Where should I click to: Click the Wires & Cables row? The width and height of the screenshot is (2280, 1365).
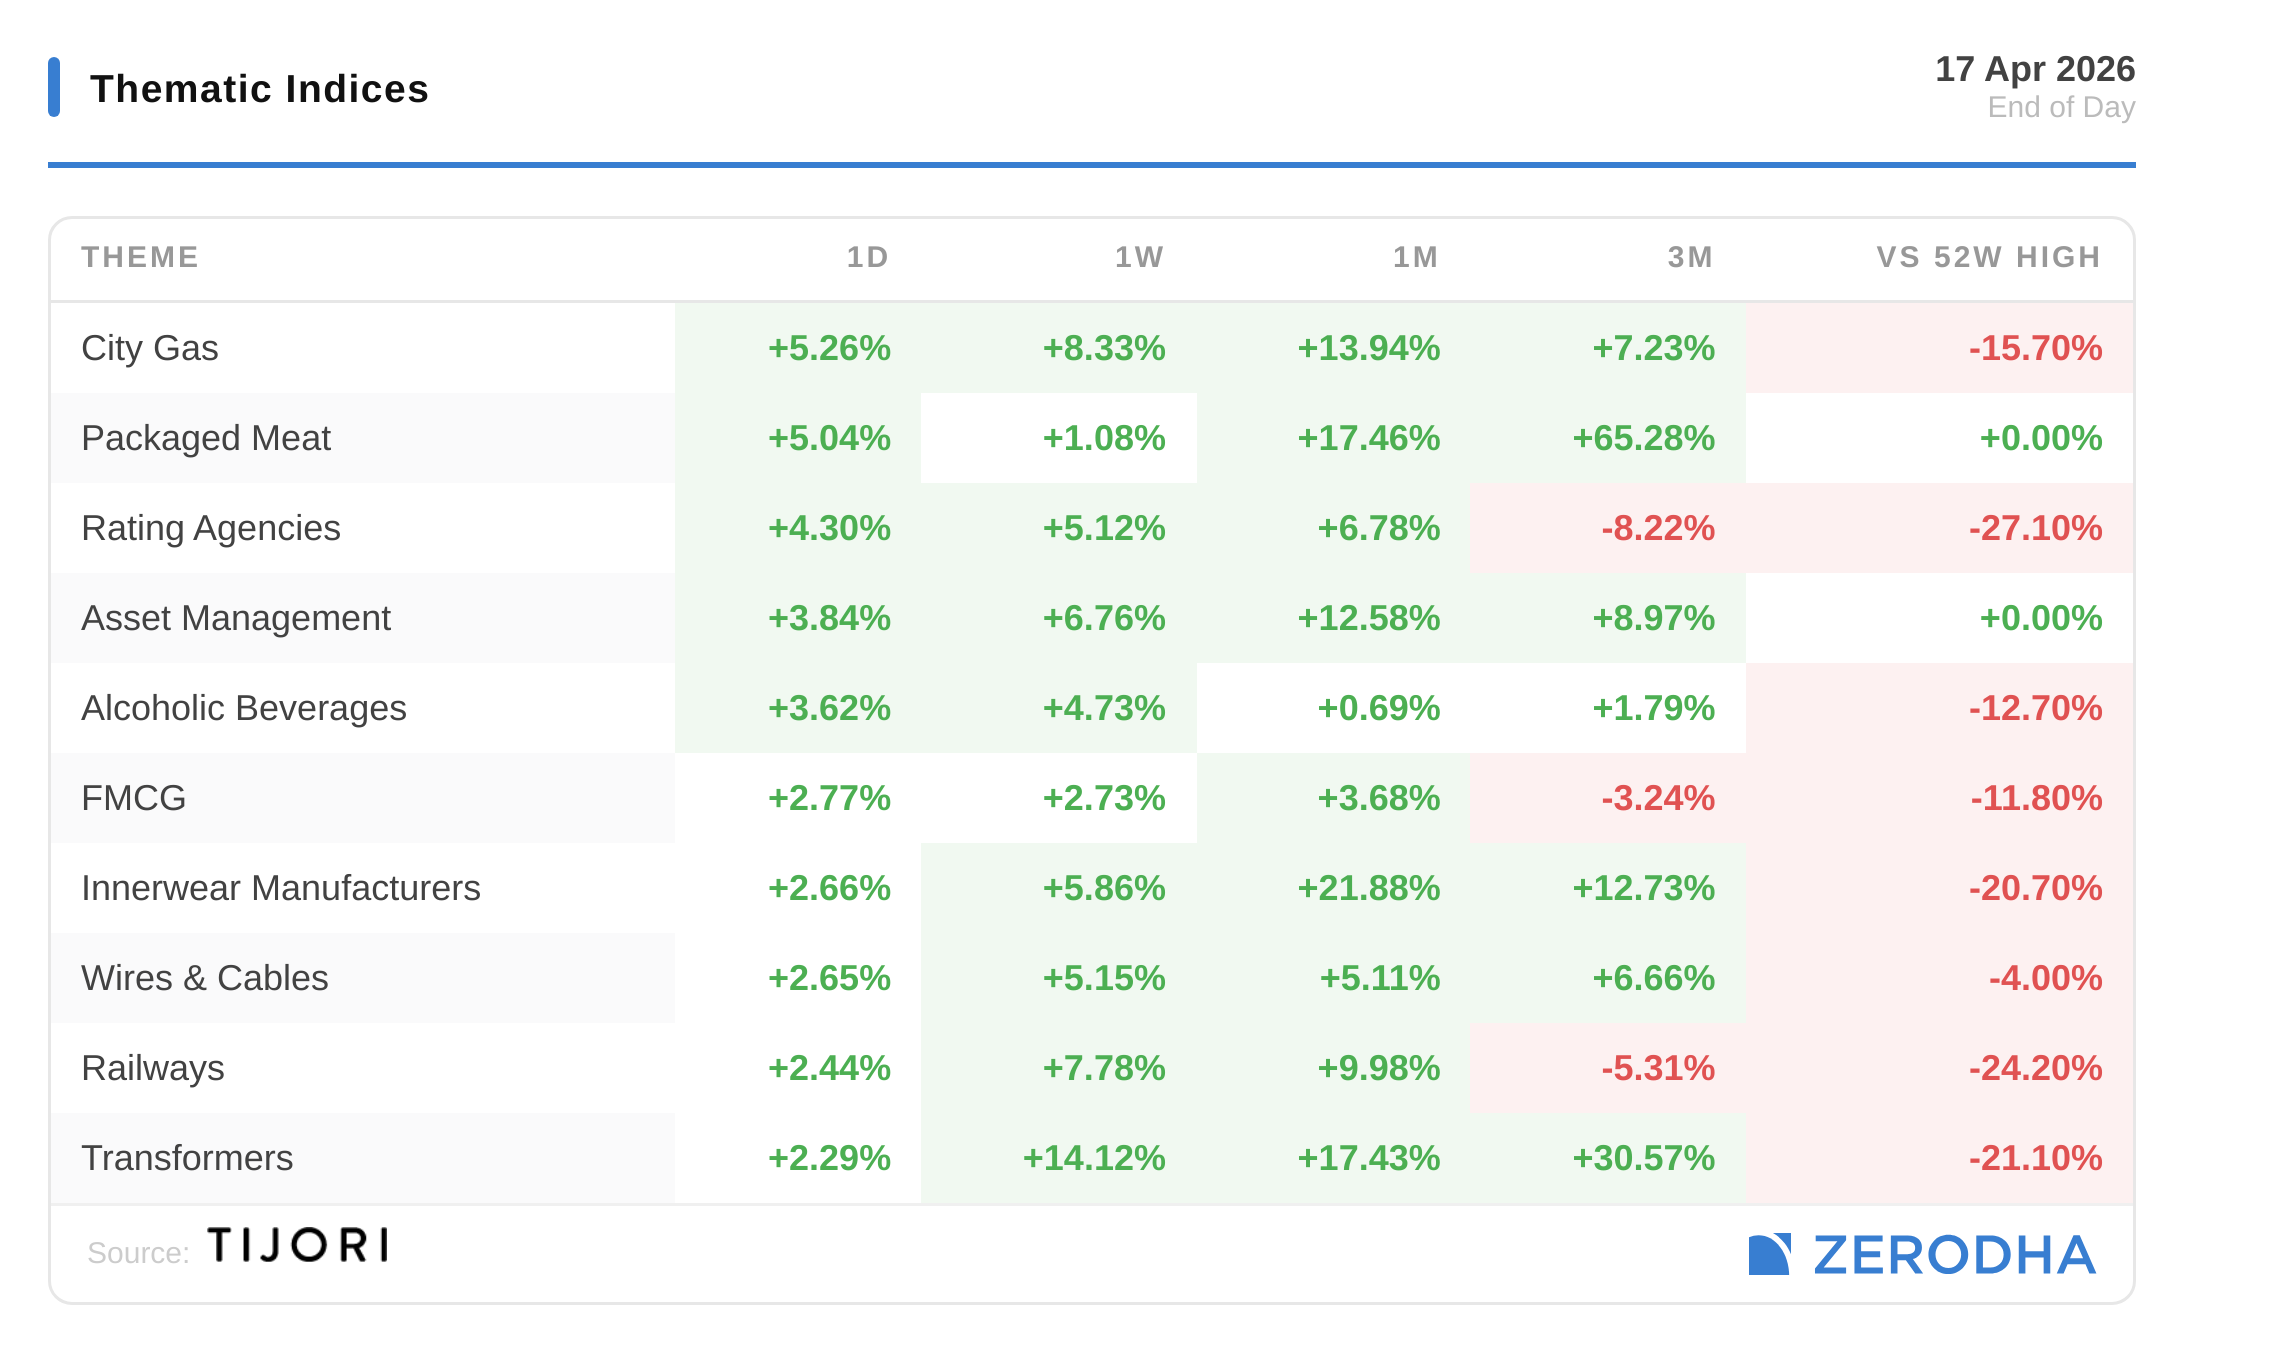tap(205, 978)
